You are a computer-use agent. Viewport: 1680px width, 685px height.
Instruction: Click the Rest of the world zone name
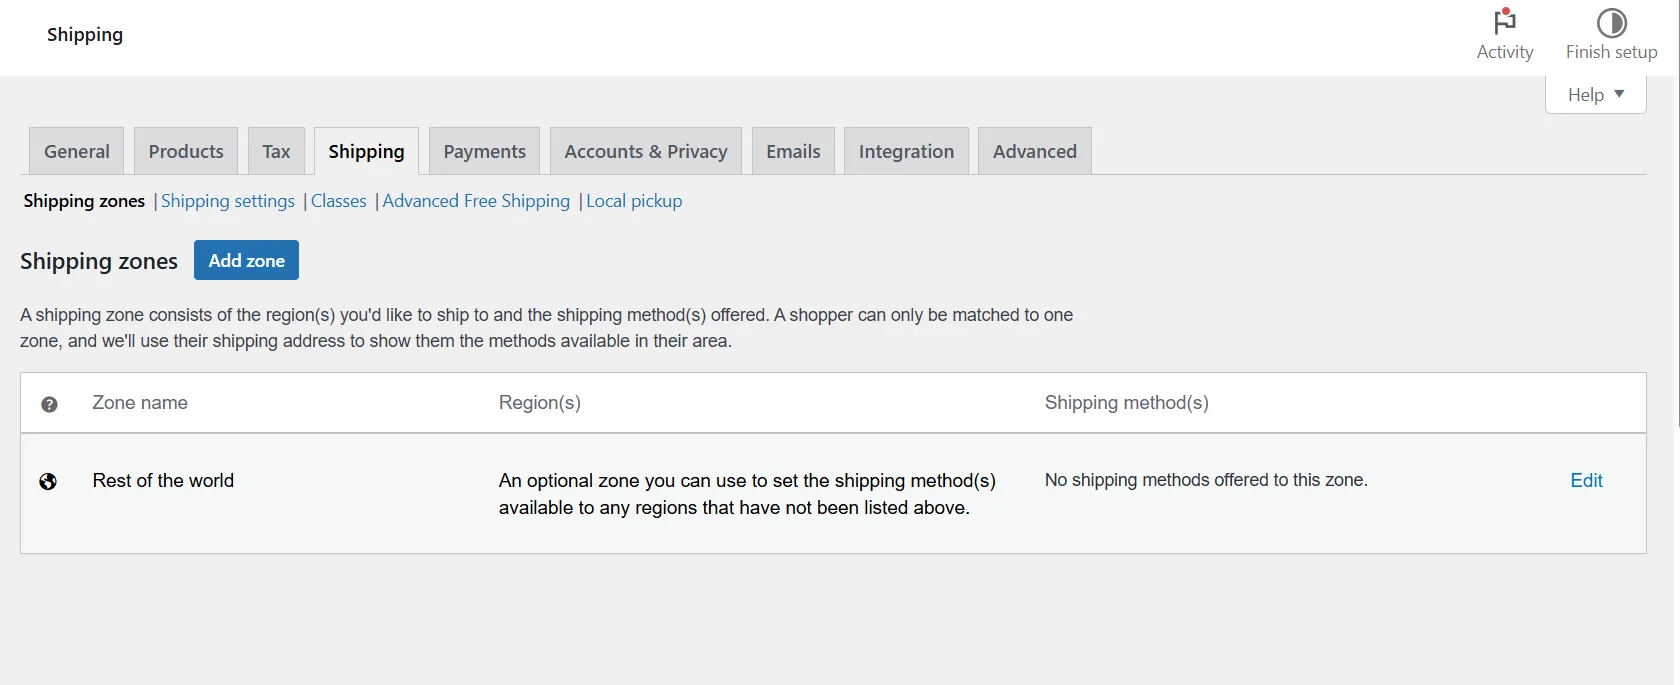[163, 481]
